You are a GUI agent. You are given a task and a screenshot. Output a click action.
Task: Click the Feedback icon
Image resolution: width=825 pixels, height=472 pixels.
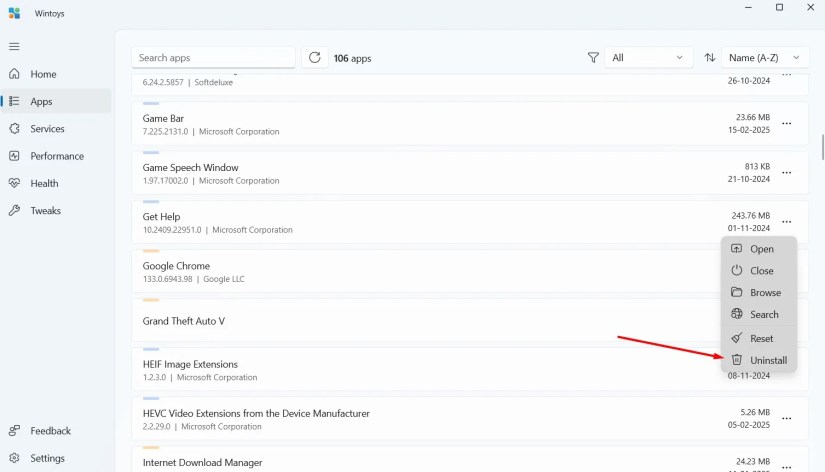(x=14, y=430)
